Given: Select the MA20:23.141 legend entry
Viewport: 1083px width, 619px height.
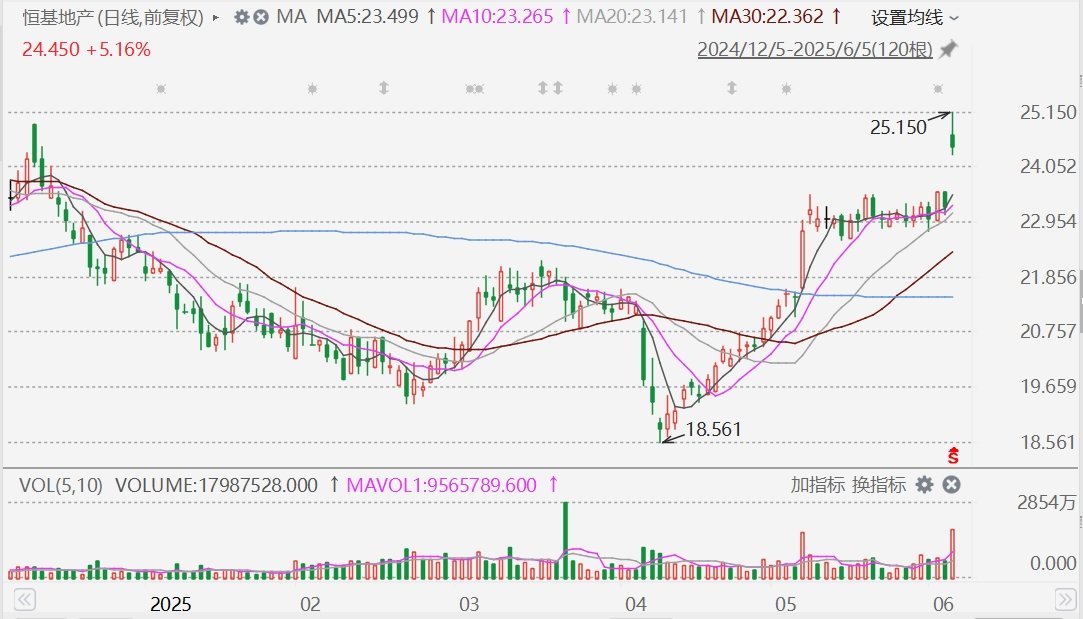Looking at the screenshot, I should coord(632,17).
